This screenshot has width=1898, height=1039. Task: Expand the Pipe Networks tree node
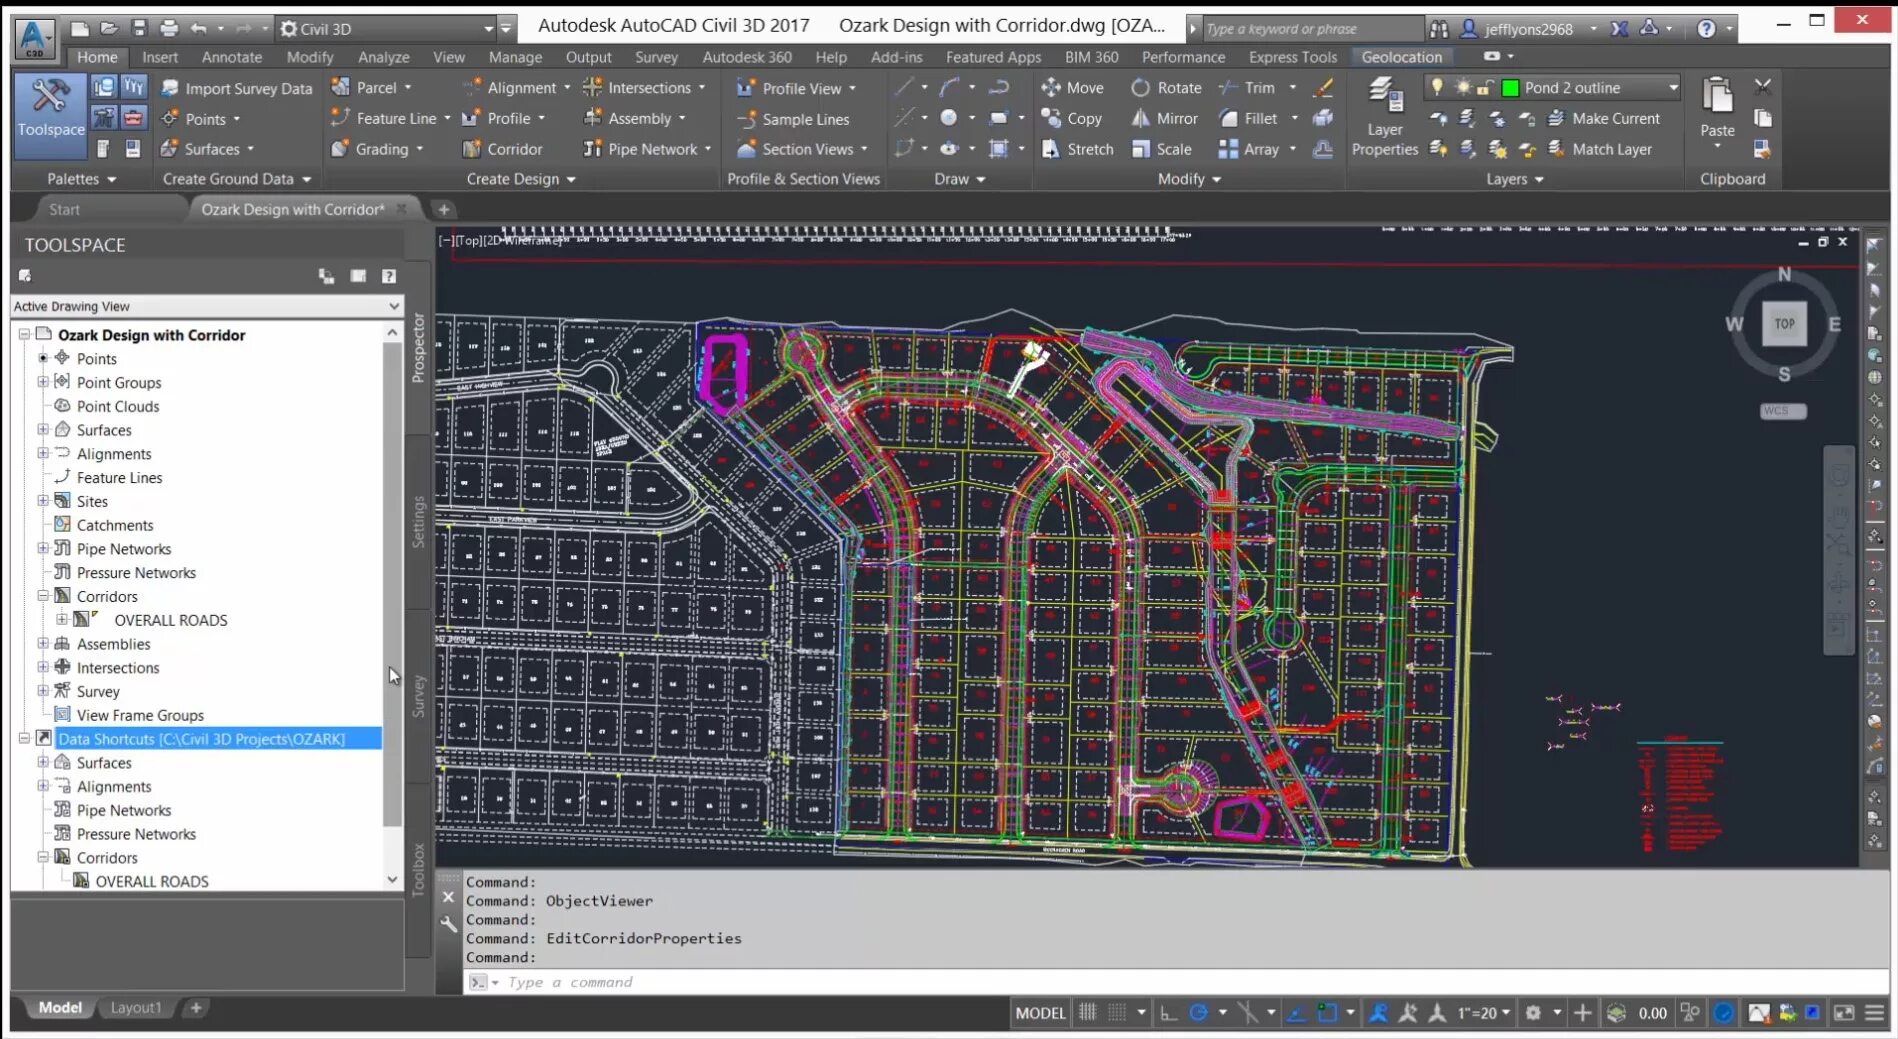(43, 549)
